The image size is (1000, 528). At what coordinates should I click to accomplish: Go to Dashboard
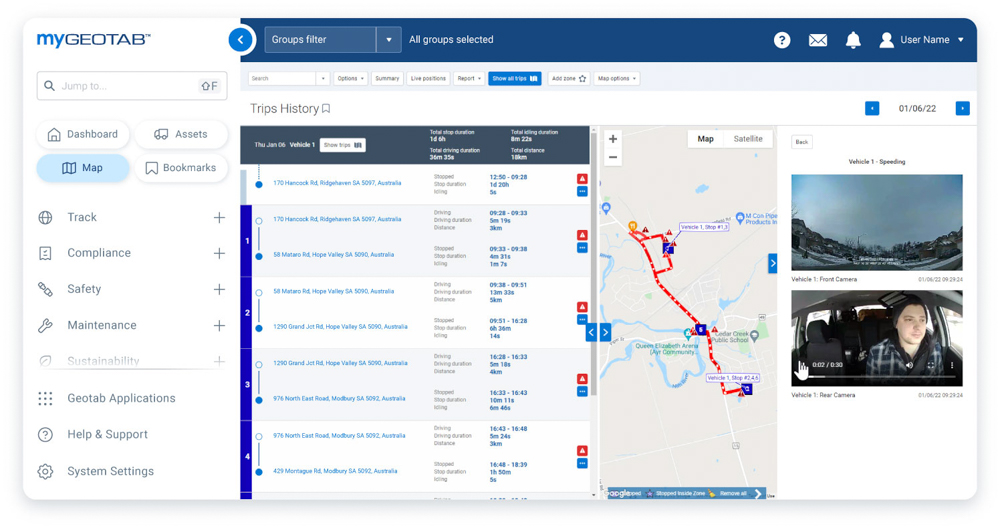click(x=83, y=135)
